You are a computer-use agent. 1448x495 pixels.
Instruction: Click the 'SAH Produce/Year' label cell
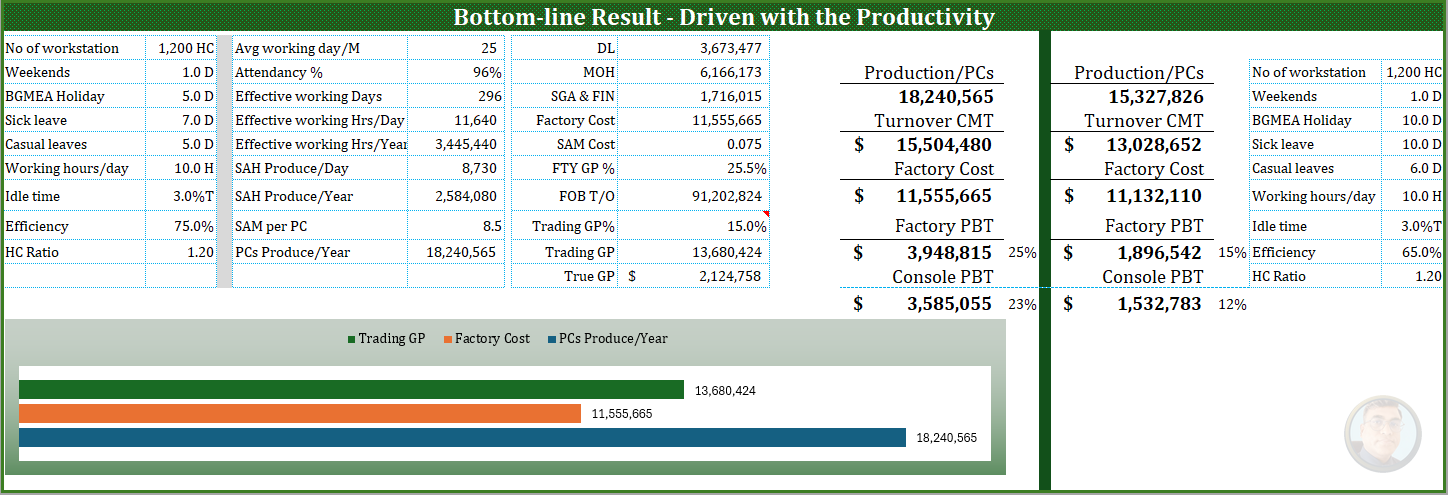(x=320, y=196)
